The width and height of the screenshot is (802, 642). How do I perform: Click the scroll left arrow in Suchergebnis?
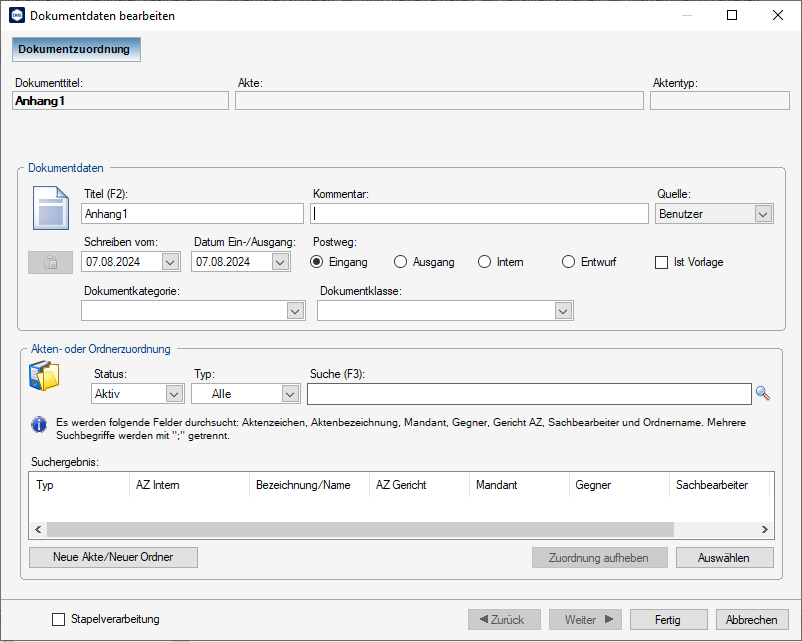(38, 529)
